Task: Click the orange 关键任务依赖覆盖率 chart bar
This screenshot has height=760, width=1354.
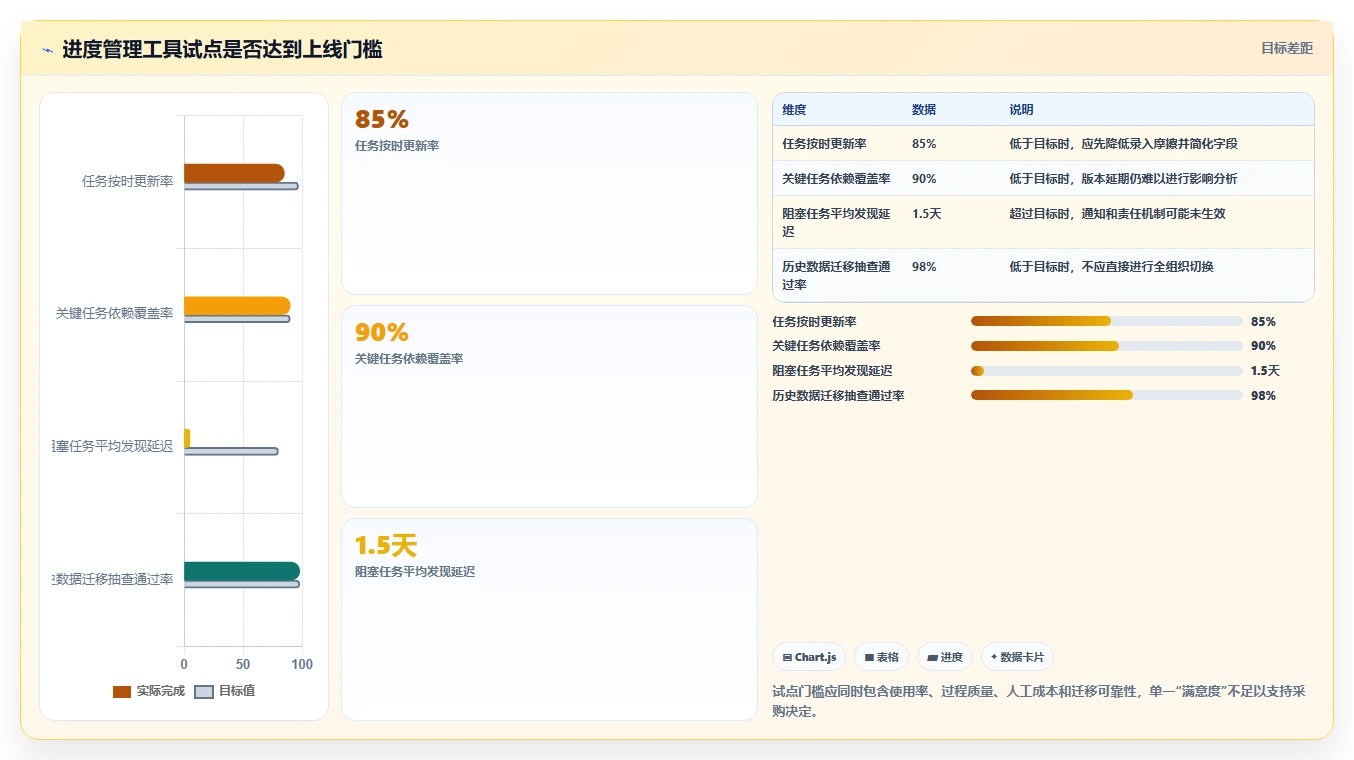Action: pyautogui.click(x=237, y=306)
